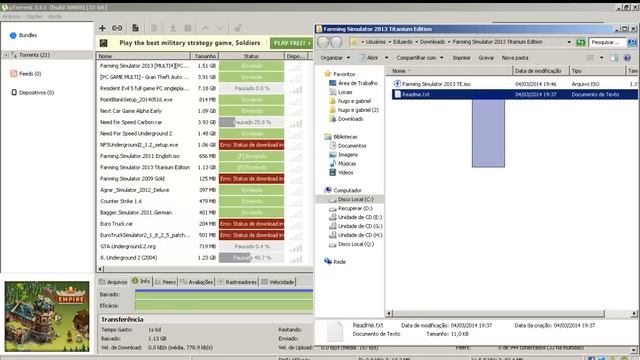Viewport: 640px width, 360px height.
Task: Open hugo e gabriel (2) folder
Action: click(353, 110)
